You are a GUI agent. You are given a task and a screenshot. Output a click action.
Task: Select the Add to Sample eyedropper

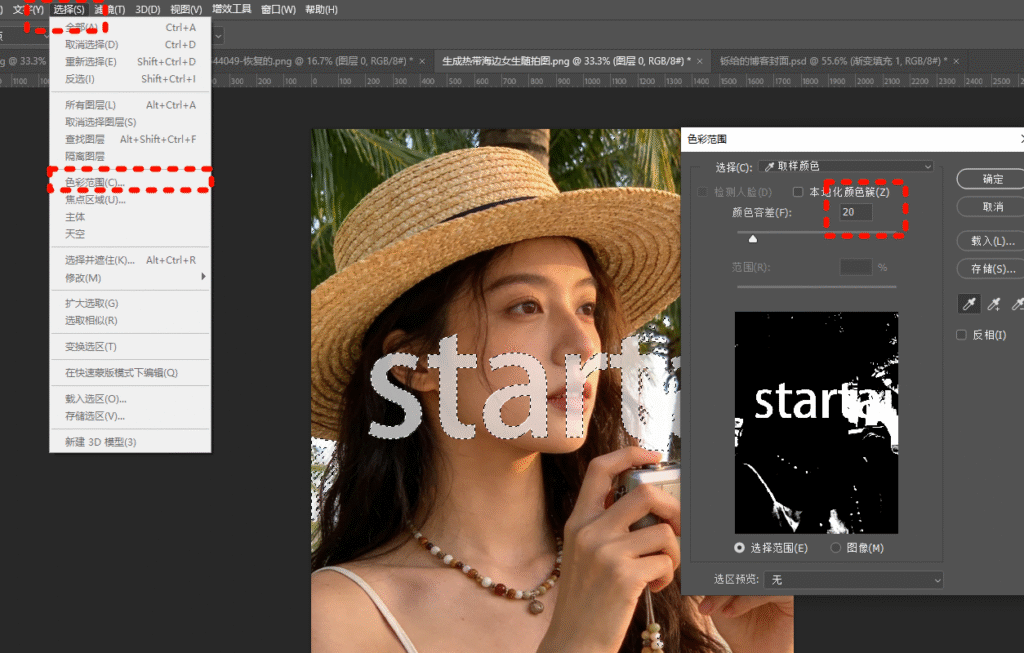coord(993,303)
